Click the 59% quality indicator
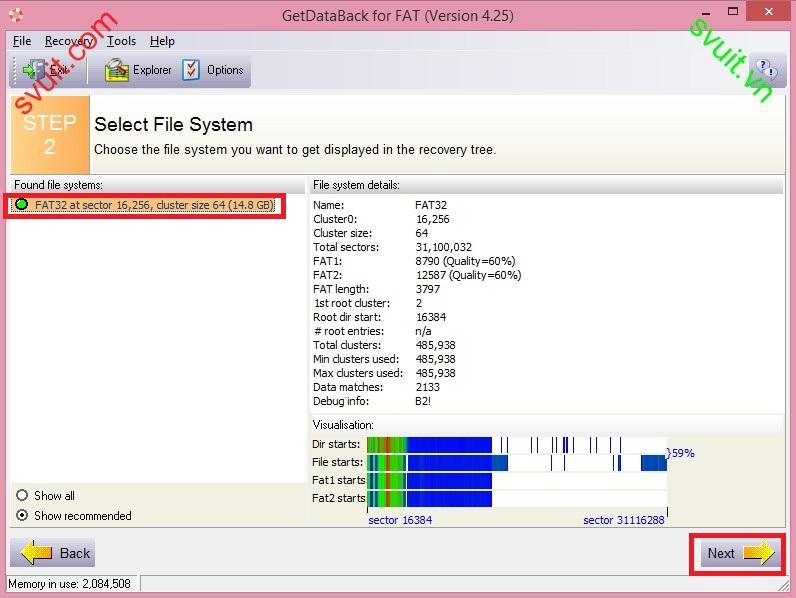796x598 pixels. 683,453
